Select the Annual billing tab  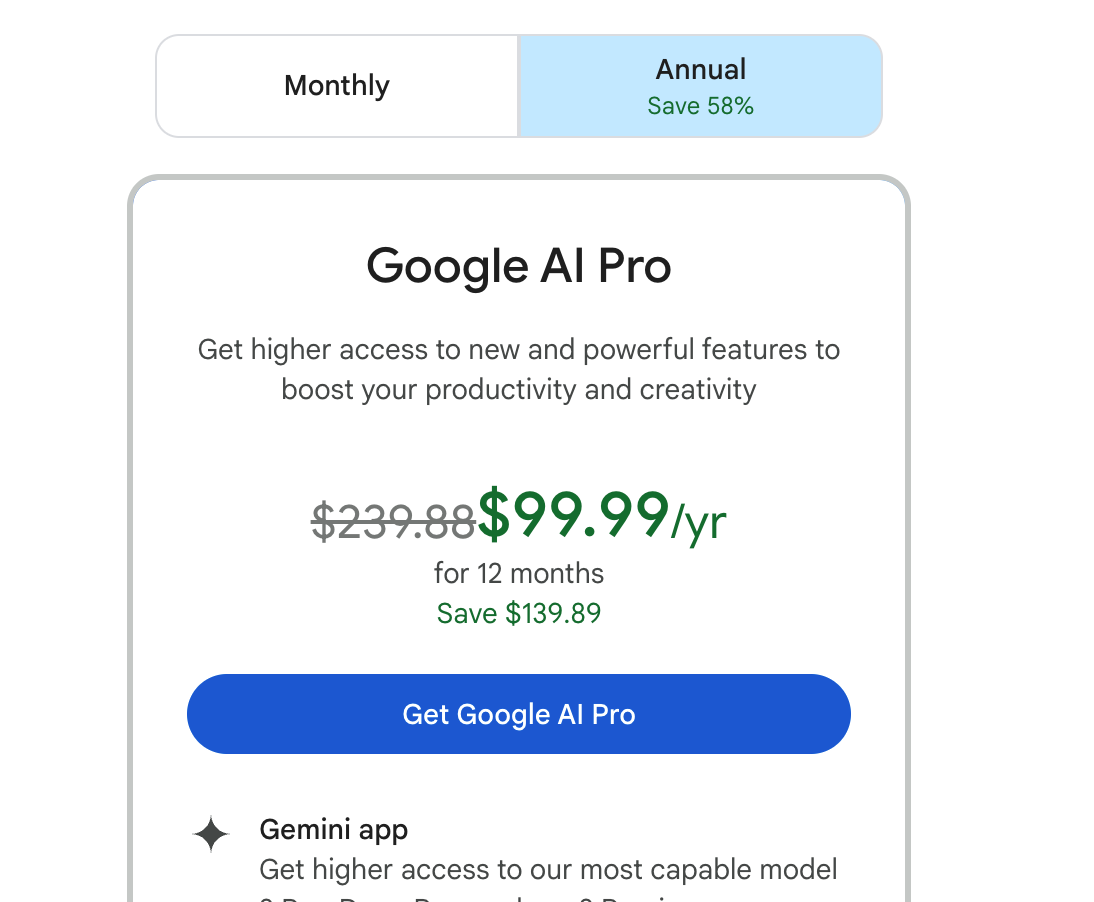click(700, 86)
